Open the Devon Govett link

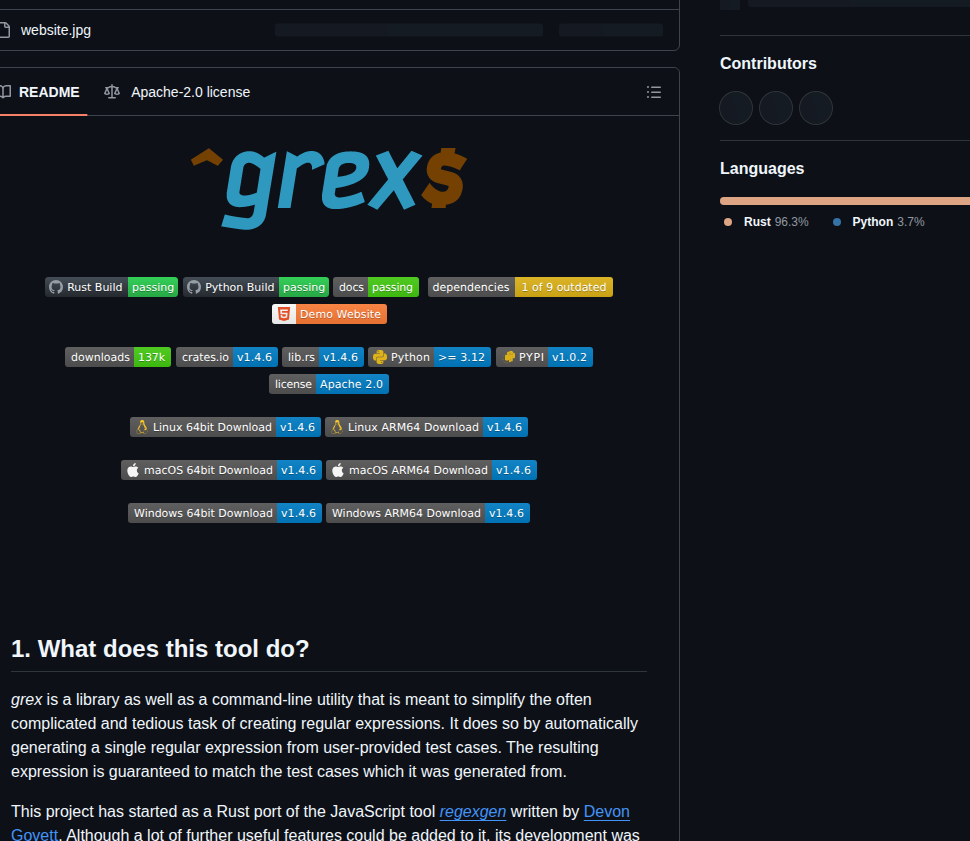(606, 811)
